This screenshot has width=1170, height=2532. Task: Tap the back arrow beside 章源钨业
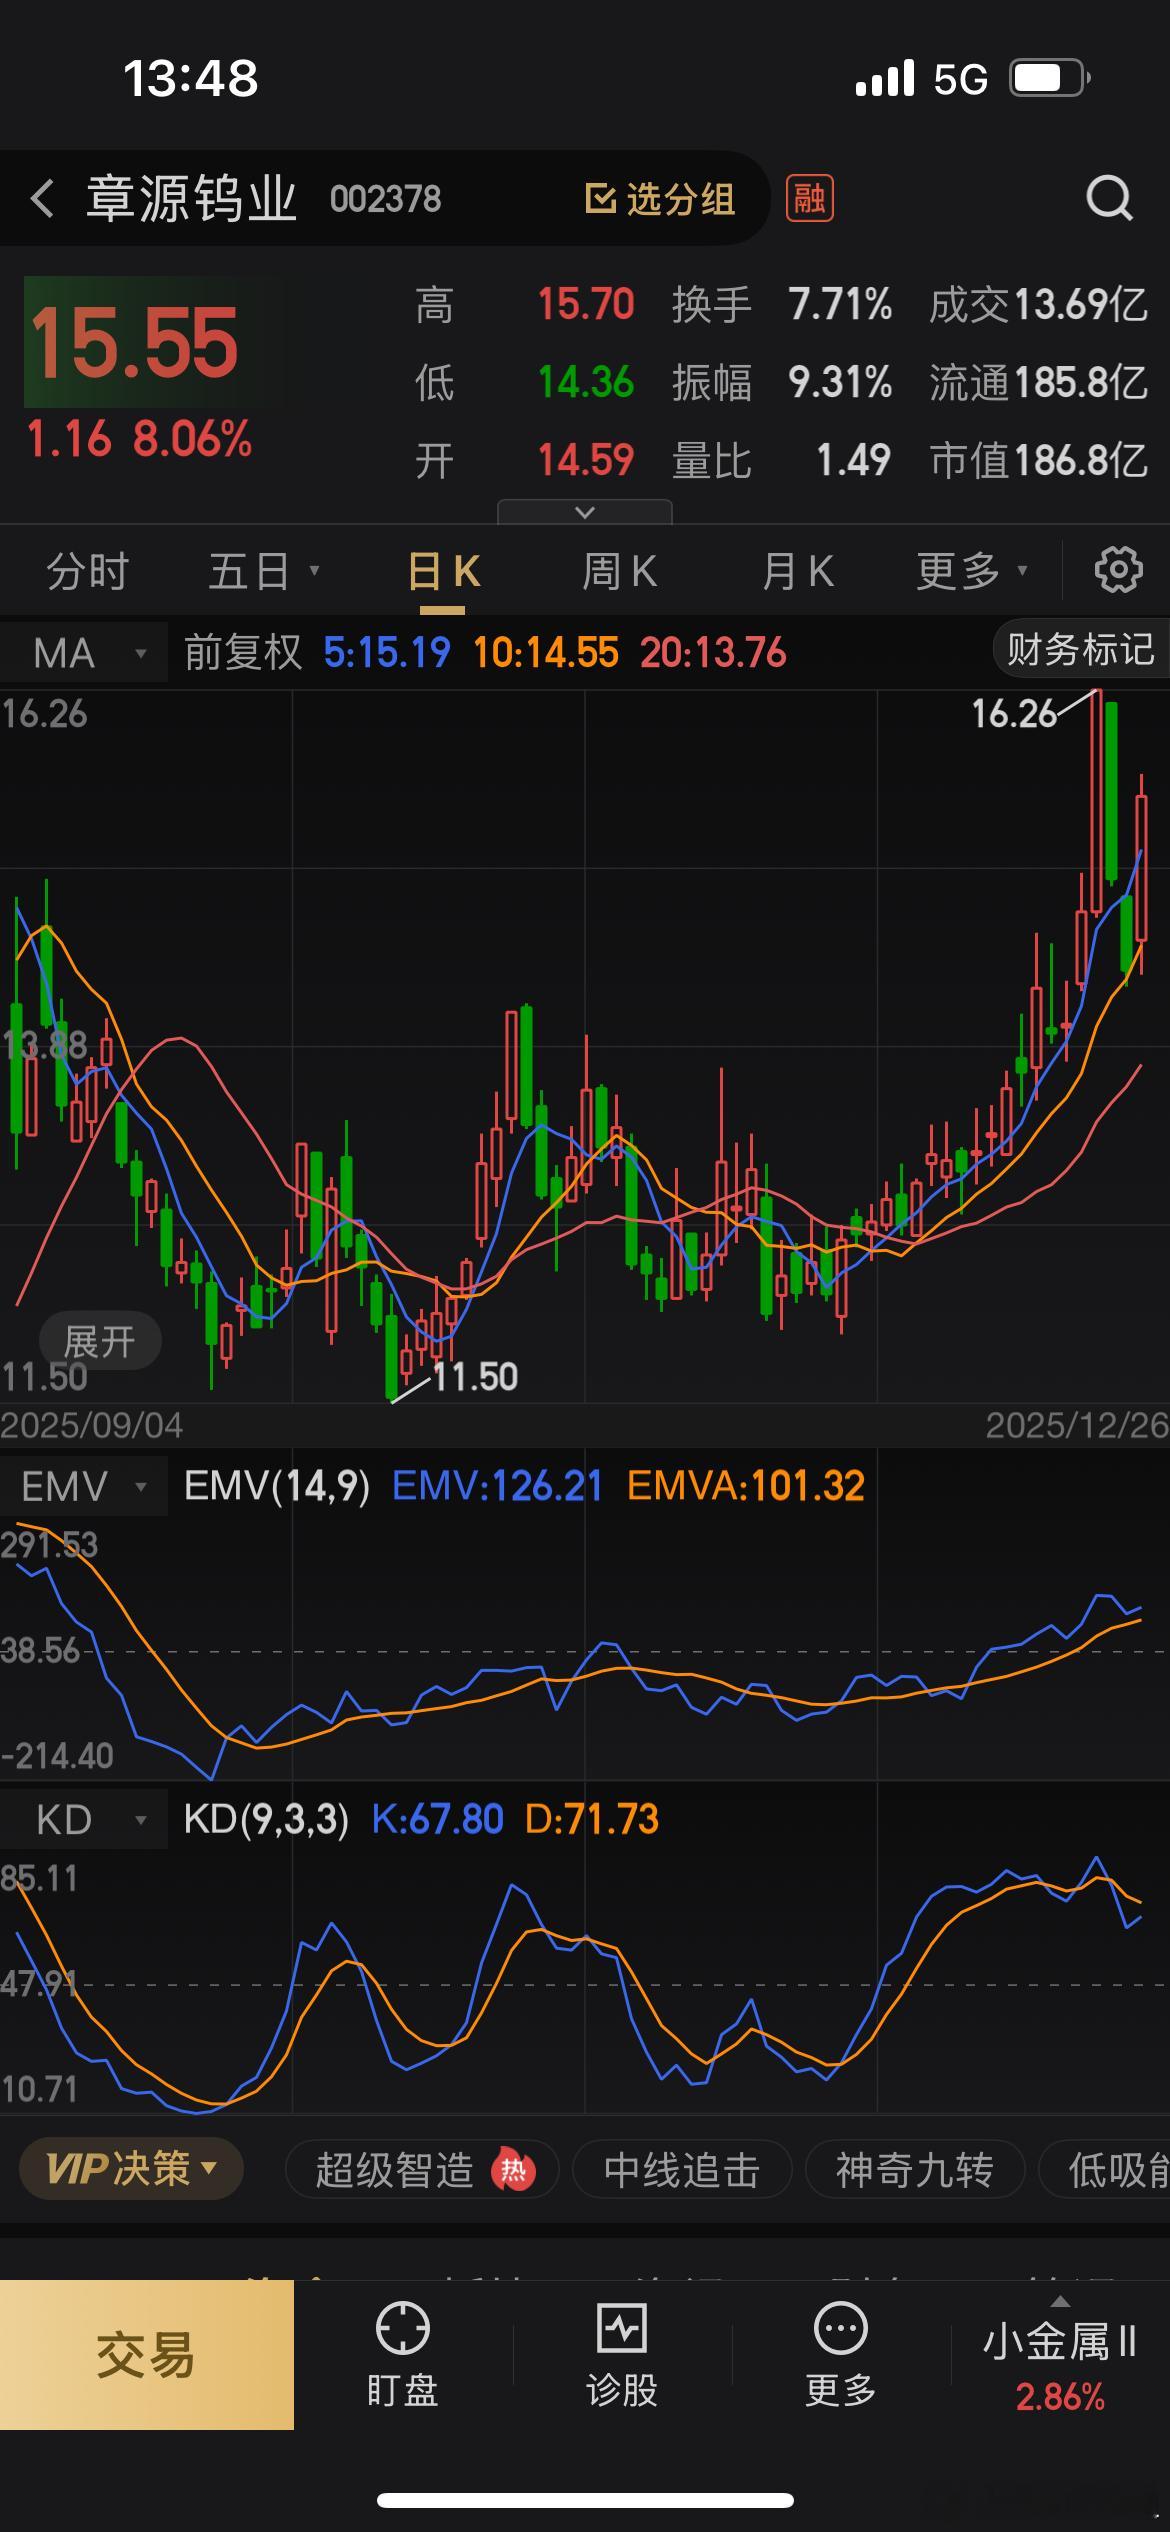(42, 198)
